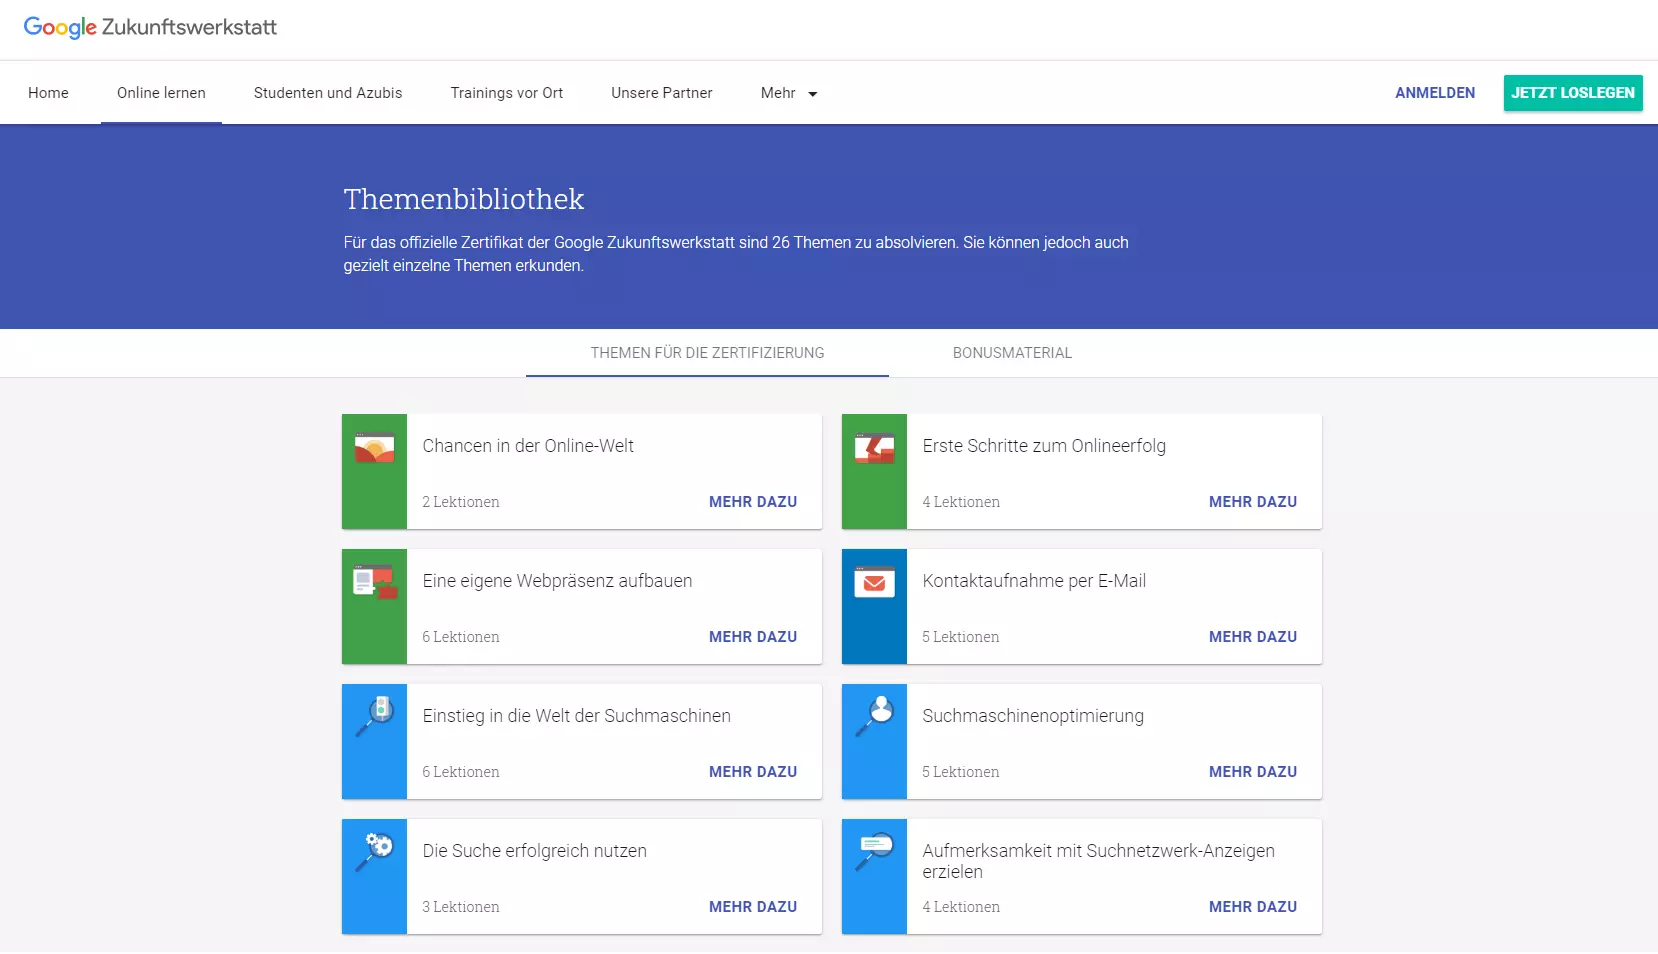Open the Studenten und Azubis menu item
The image size is (1658, 954).
click(x=328, y=93)
